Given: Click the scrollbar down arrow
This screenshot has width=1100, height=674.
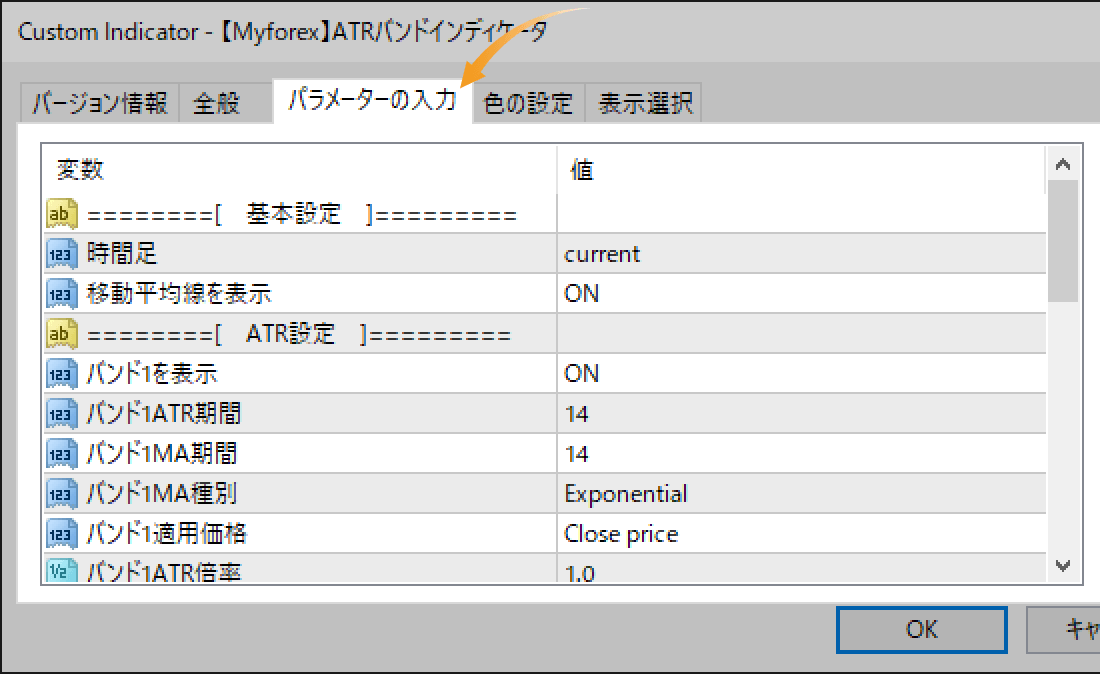Looking at the screenshot, I should (1063, 566).
